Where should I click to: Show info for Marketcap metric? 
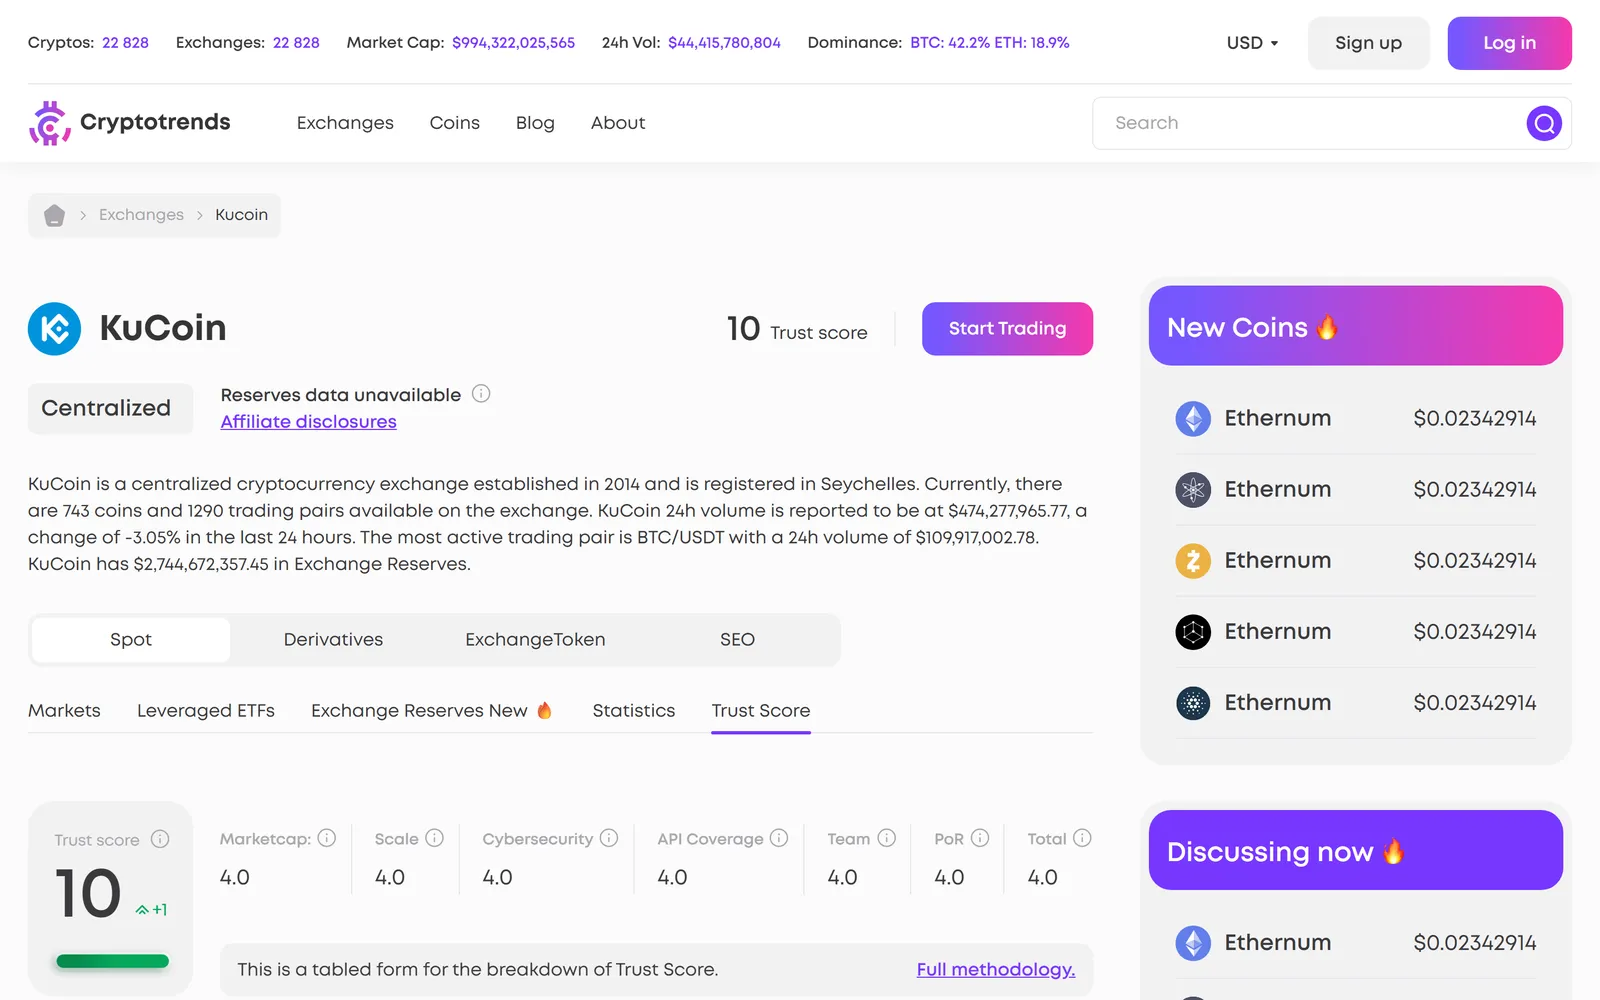[x=327, y=838]
